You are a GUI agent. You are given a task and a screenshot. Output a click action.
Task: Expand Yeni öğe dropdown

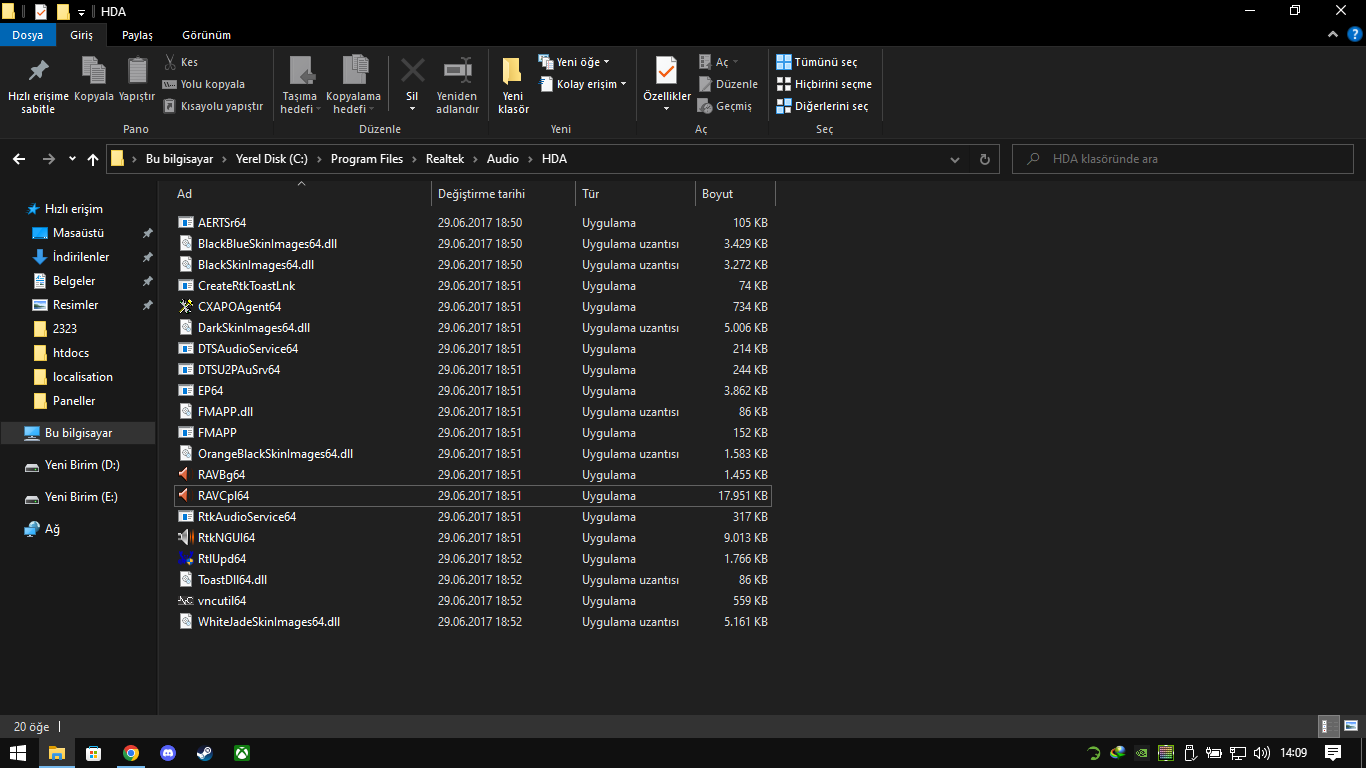click(573, 62)
